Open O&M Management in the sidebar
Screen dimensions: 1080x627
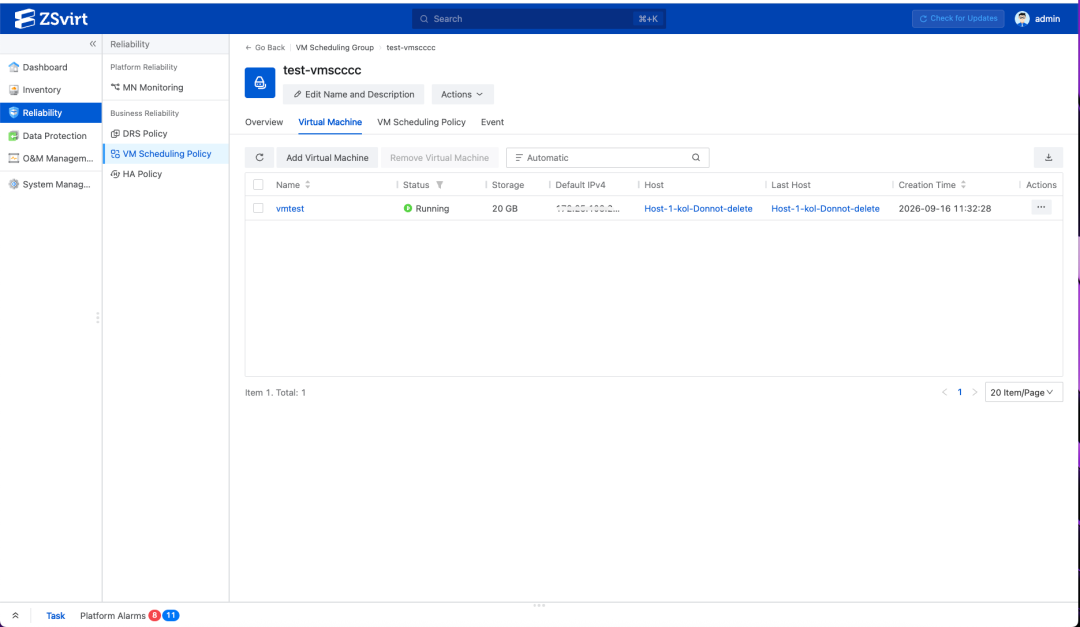51,158
